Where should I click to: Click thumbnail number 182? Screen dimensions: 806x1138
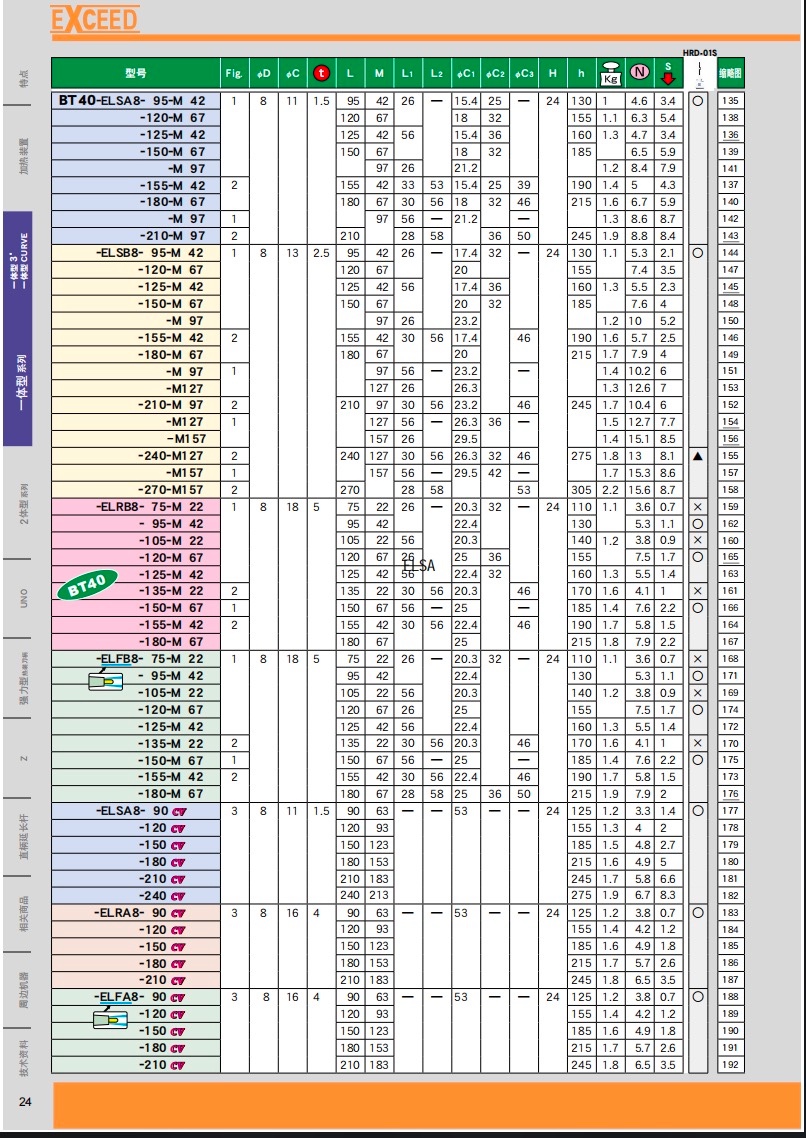tap(731, 896)
